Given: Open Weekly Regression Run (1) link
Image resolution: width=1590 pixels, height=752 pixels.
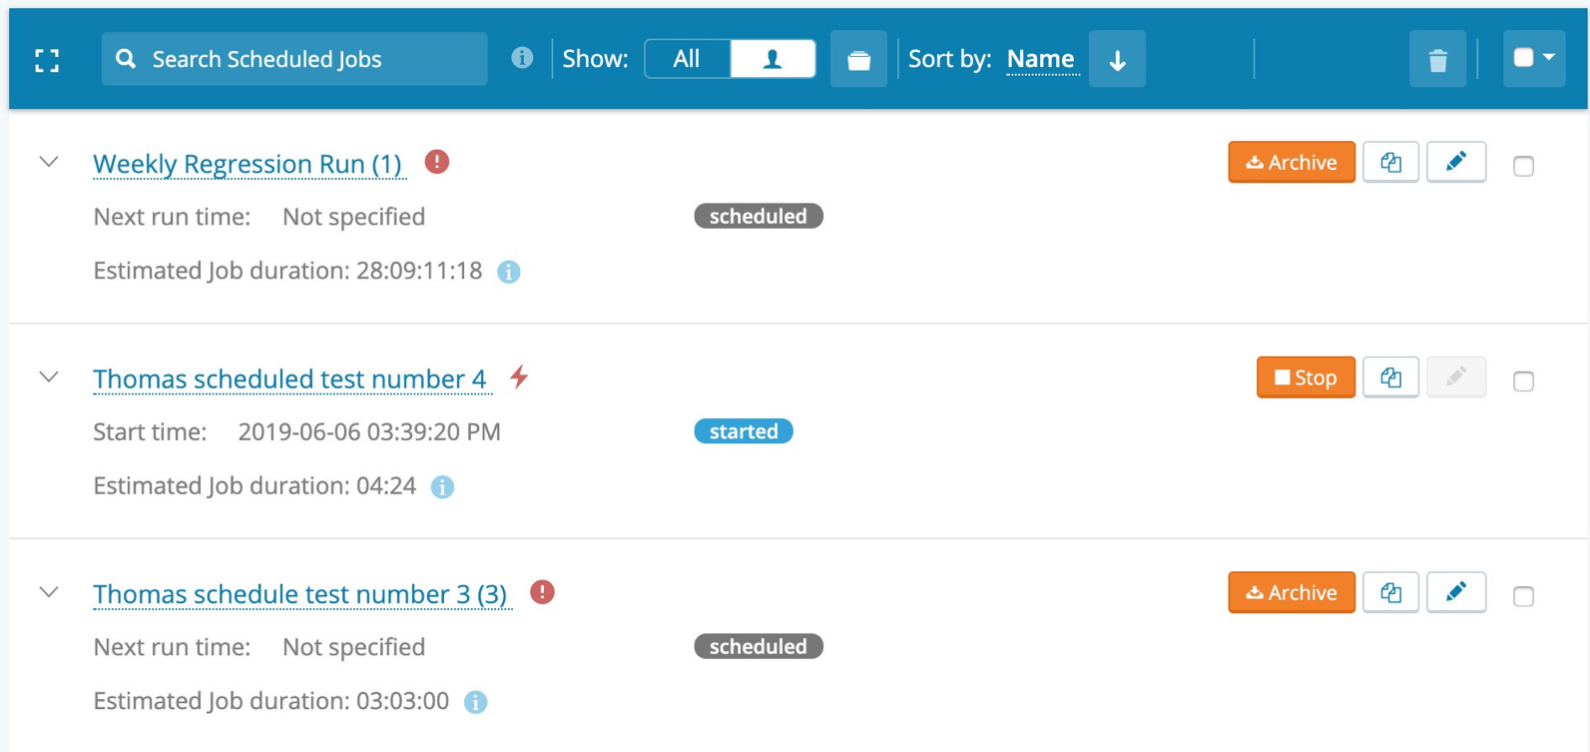Looking at the screenshot, I should click(x=247, y=163).
